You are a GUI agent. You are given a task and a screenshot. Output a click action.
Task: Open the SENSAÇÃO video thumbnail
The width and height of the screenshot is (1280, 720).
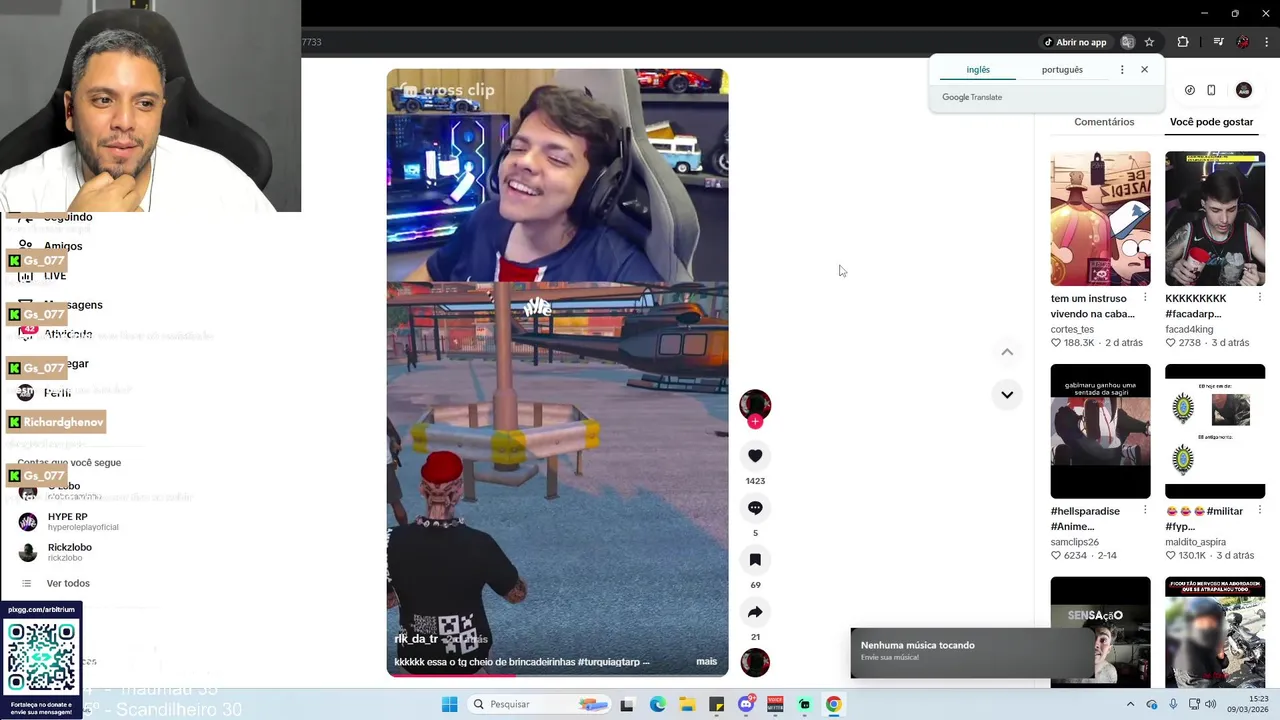[x=1100, y=632]
